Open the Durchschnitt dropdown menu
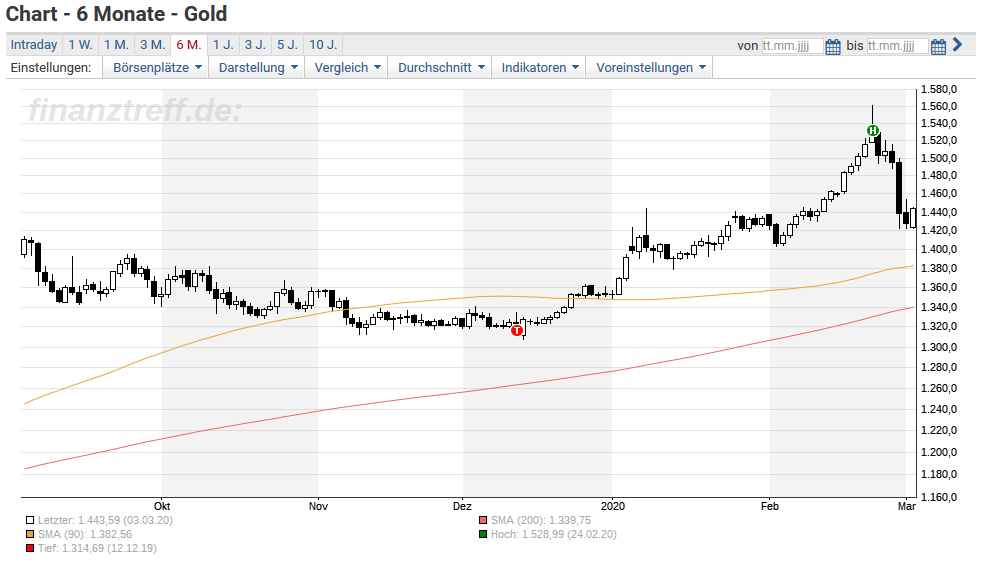Image resolution: width=983 pixels, height=565 pixels. tap(441, 67)
